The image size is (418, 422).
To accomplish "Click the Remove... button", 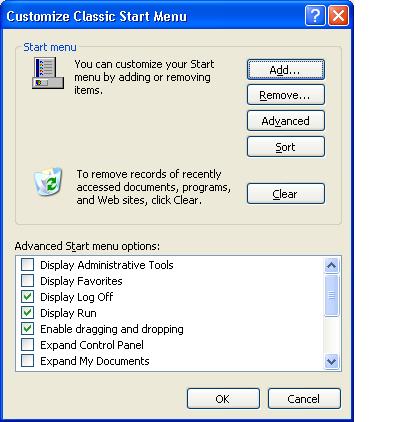I will [286, 95].
